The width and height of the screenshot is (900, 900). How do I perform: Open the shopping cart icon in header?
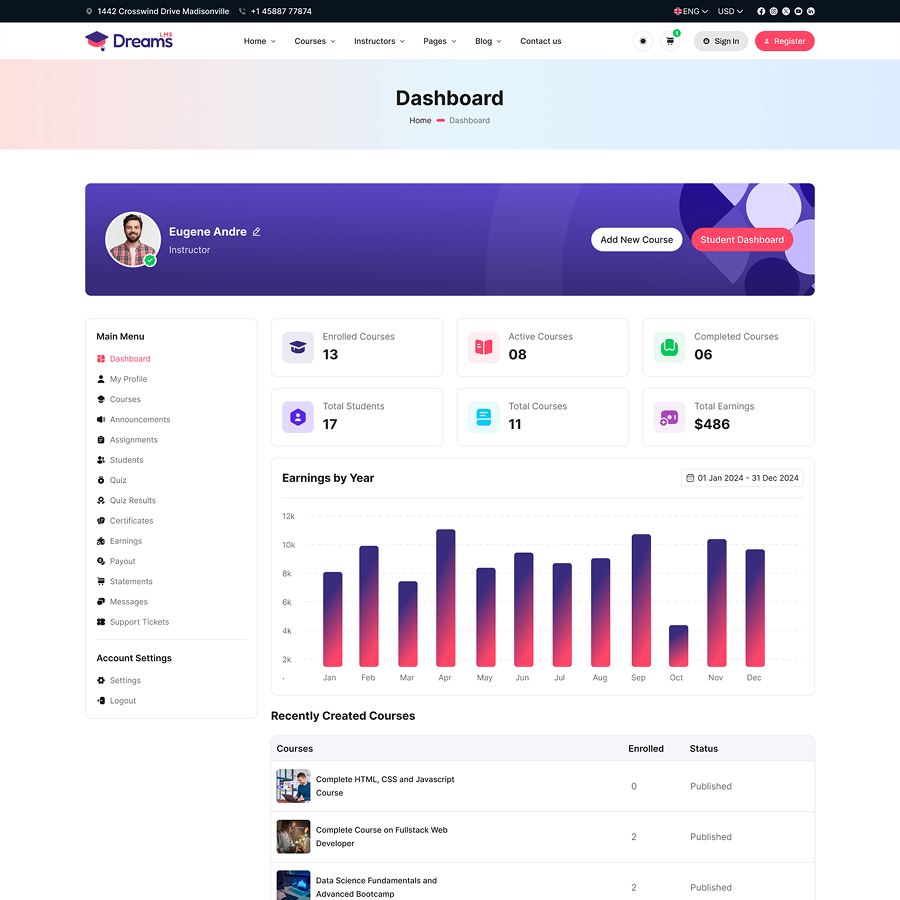coord(669,41)
